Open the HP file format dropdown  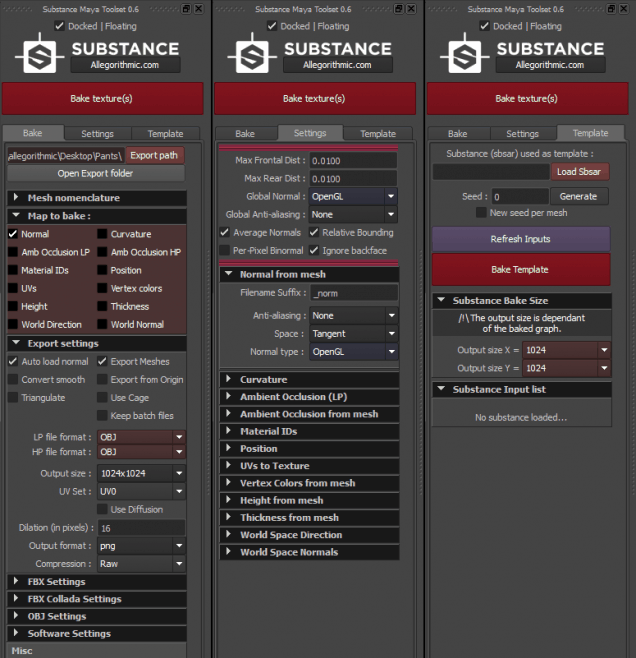(141, 452)
